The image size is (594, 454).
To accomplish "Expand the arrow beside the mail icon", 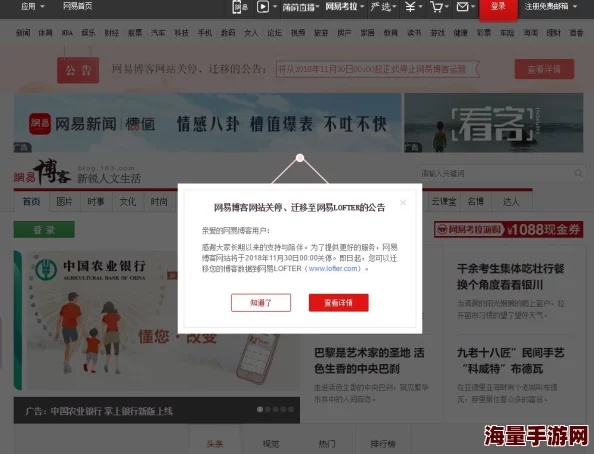I will (x=473, y=7).
